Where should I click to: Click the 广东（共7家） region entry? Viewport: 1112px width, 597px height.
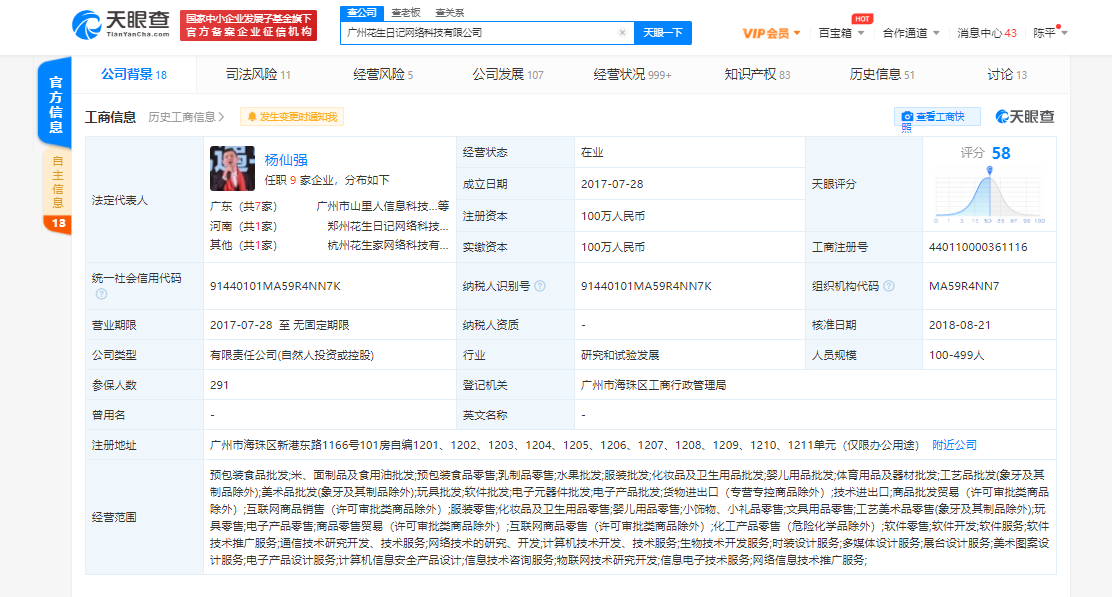[x=243, y=206]
